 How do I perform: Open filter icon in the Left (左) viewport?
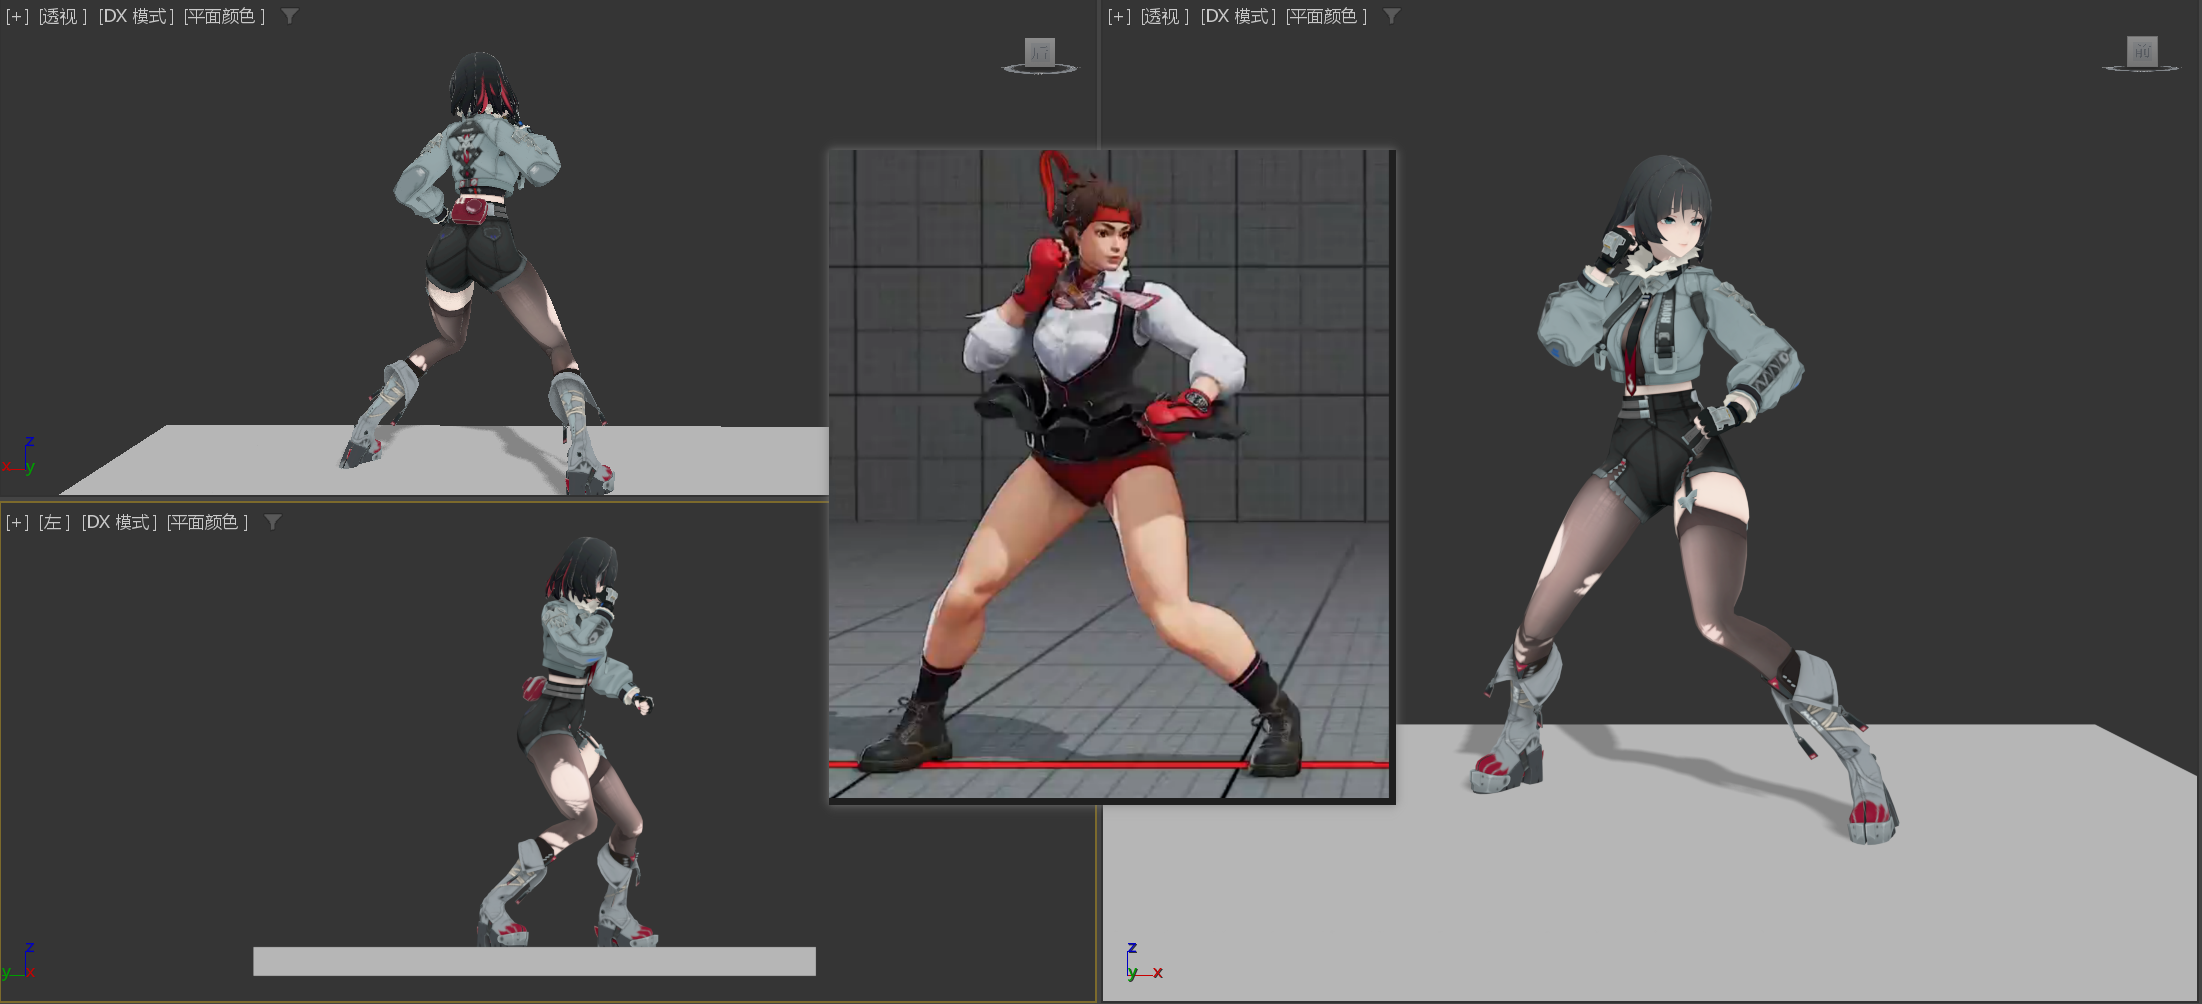pyautogui.click(x=273, y=522)
